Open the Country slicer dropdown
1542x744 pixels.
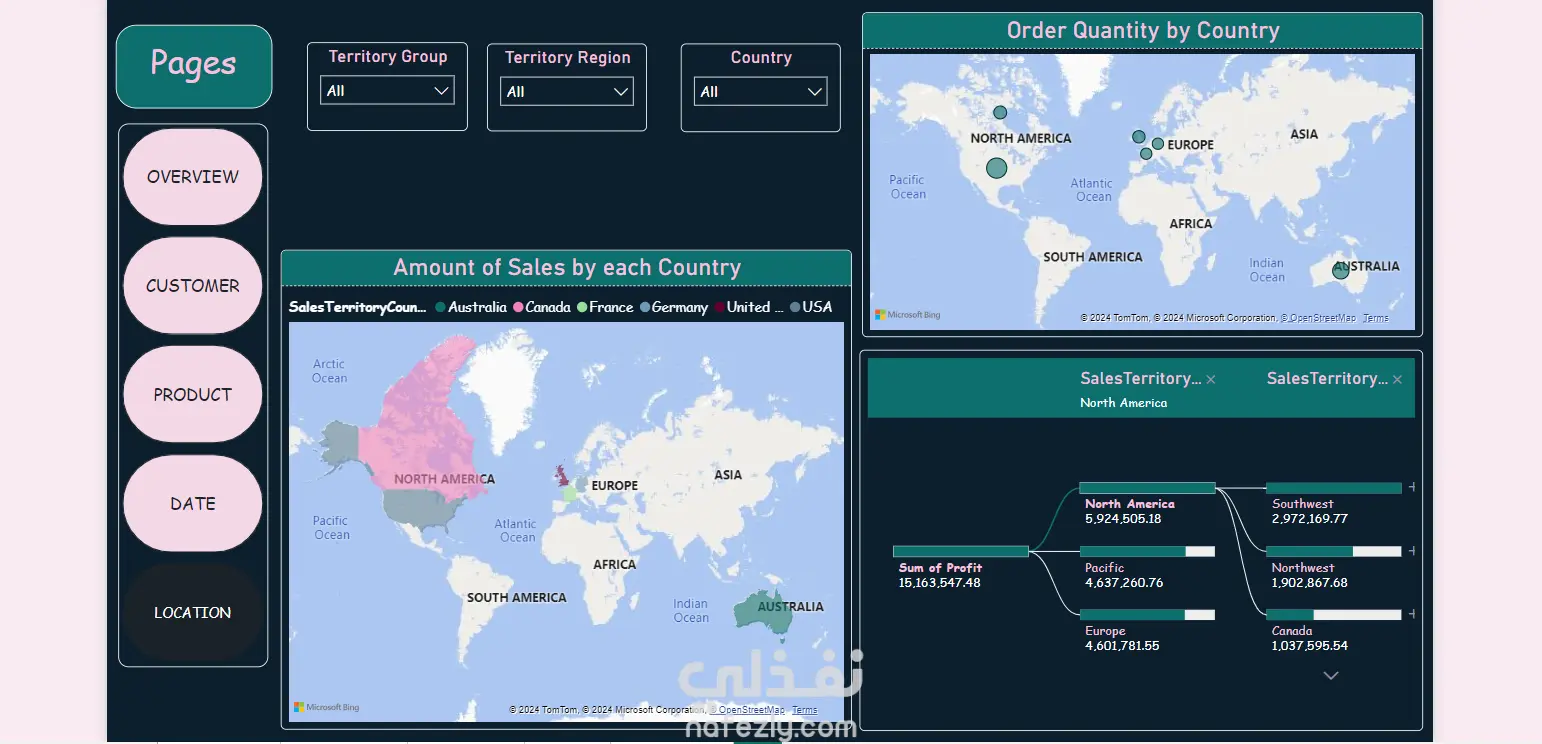[x=760, y=92]
